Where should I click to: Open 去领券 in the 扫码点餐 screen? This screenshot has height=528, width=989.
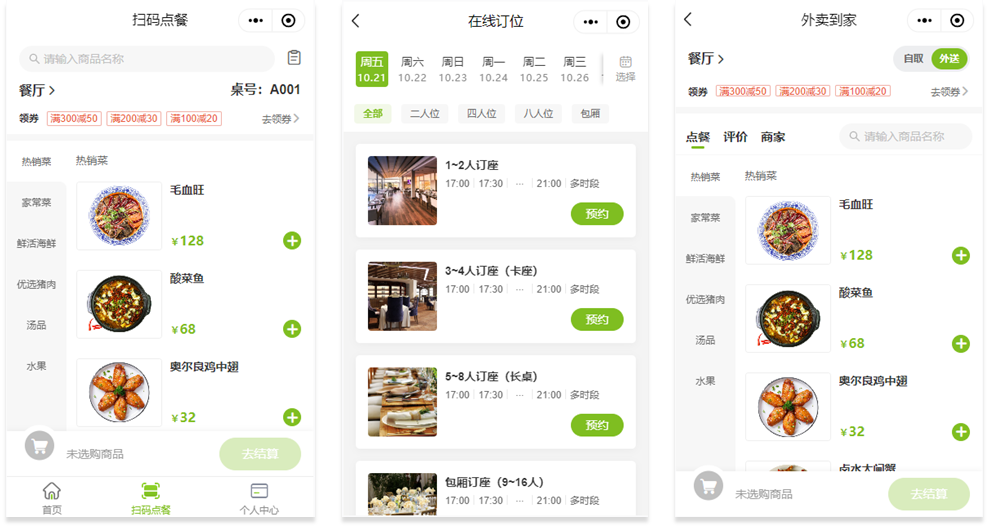pyautogui.click(x=280, y=119)
